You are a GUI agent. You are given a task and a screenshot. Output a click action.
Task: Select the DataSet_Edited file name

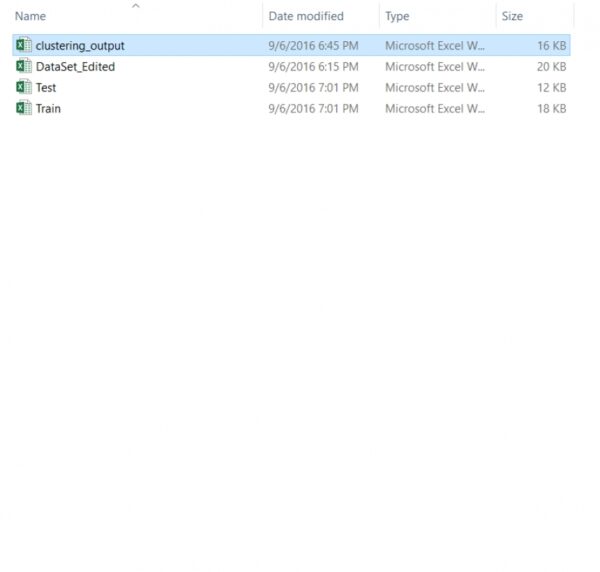(x=75, y=67)
